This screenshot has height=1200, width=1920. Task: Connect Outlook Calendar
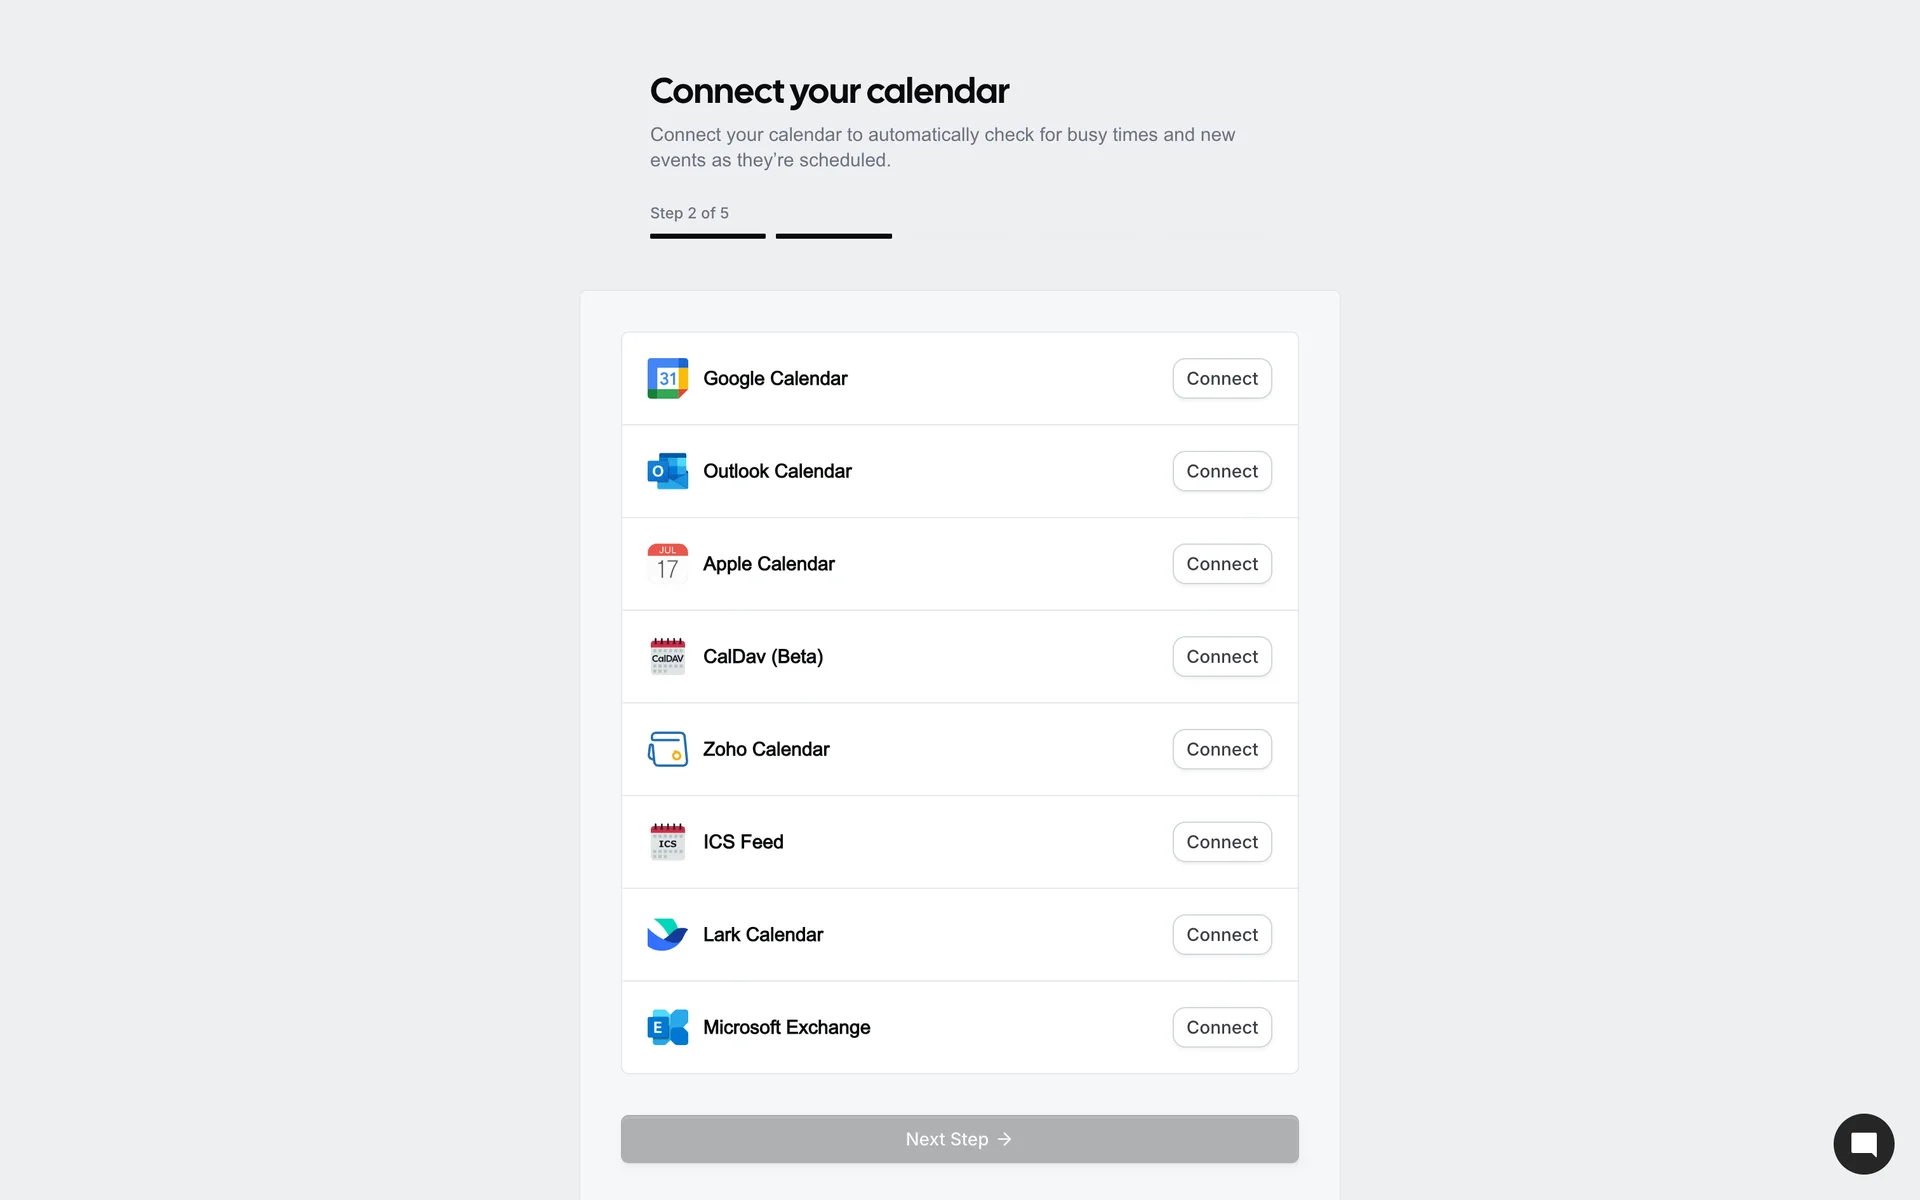[x=1222, y=471]
